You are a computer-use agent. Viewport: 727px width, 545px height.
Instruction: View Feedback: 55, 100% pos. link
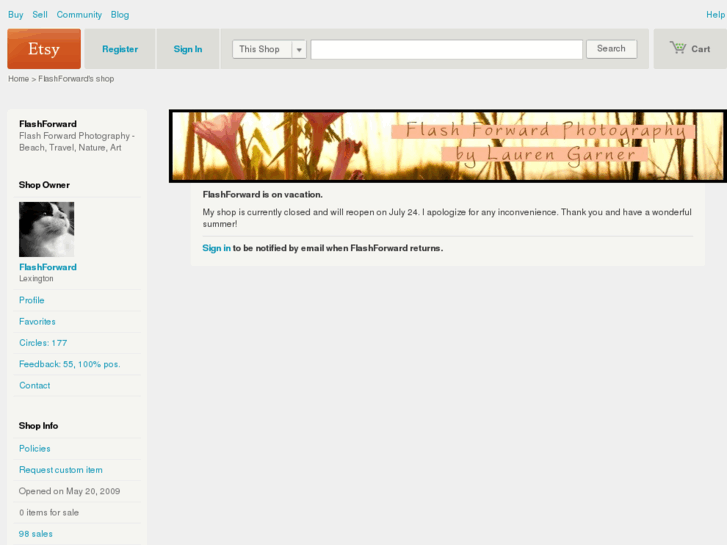point(70,364)
